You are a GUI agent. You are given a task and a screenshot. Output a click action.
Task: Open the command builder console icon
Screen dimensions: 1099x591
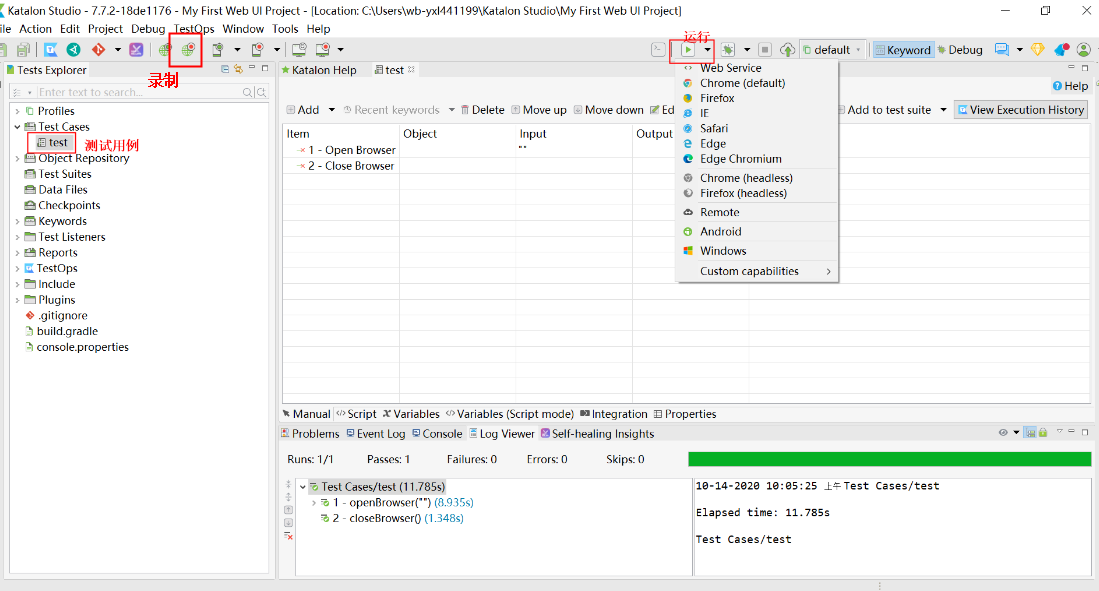657,50
